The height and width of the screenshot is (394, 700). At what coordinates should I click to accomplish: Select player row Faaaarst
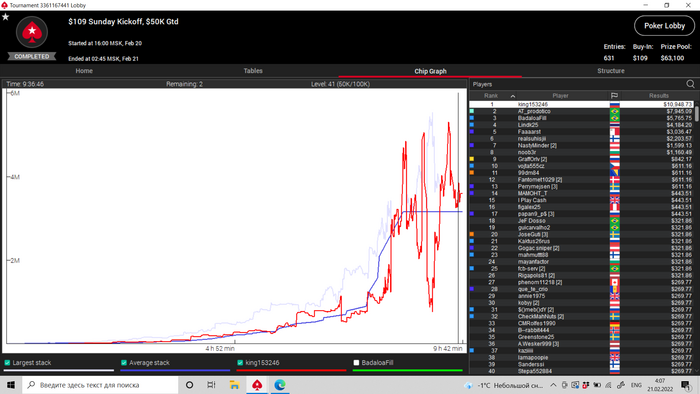click(x=582, y=132)
